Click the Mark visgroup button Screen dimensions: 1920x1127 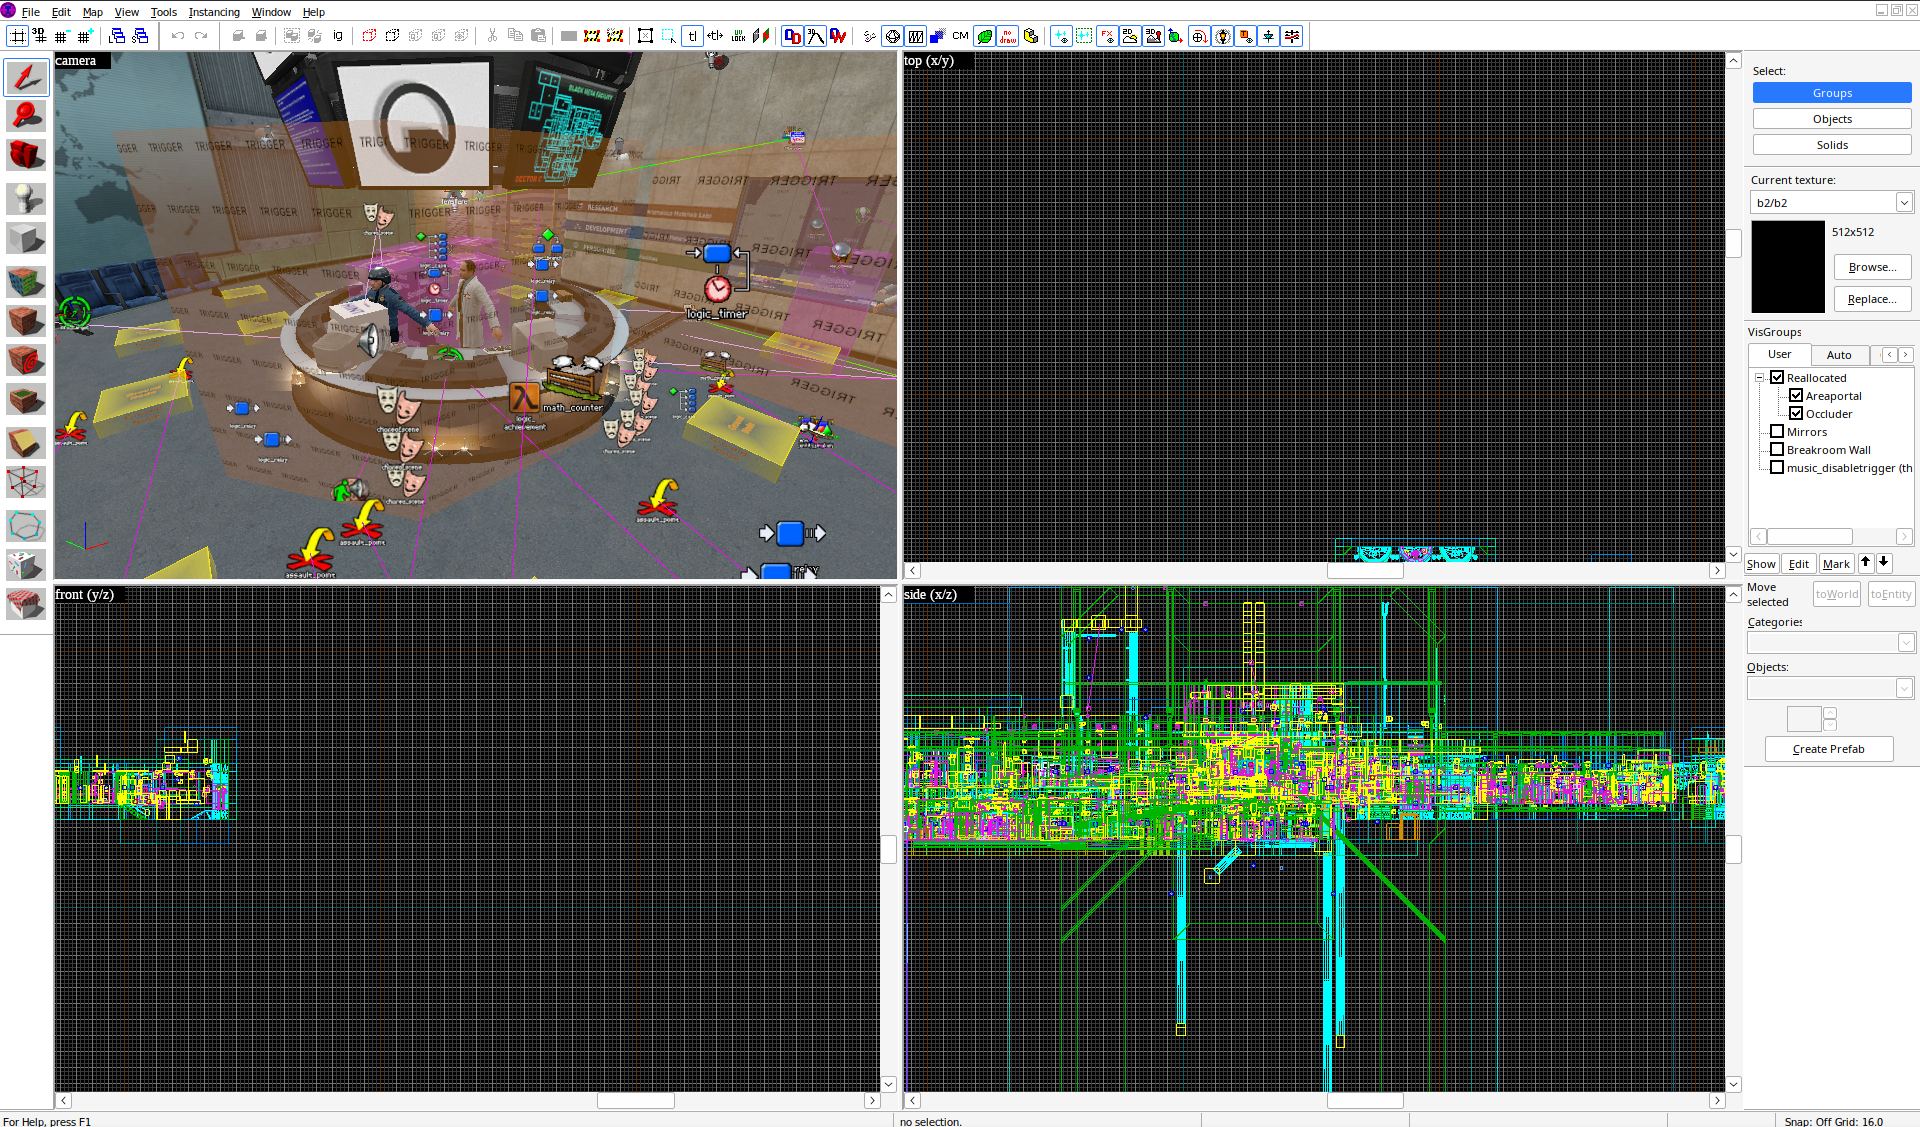[1836, 564]
